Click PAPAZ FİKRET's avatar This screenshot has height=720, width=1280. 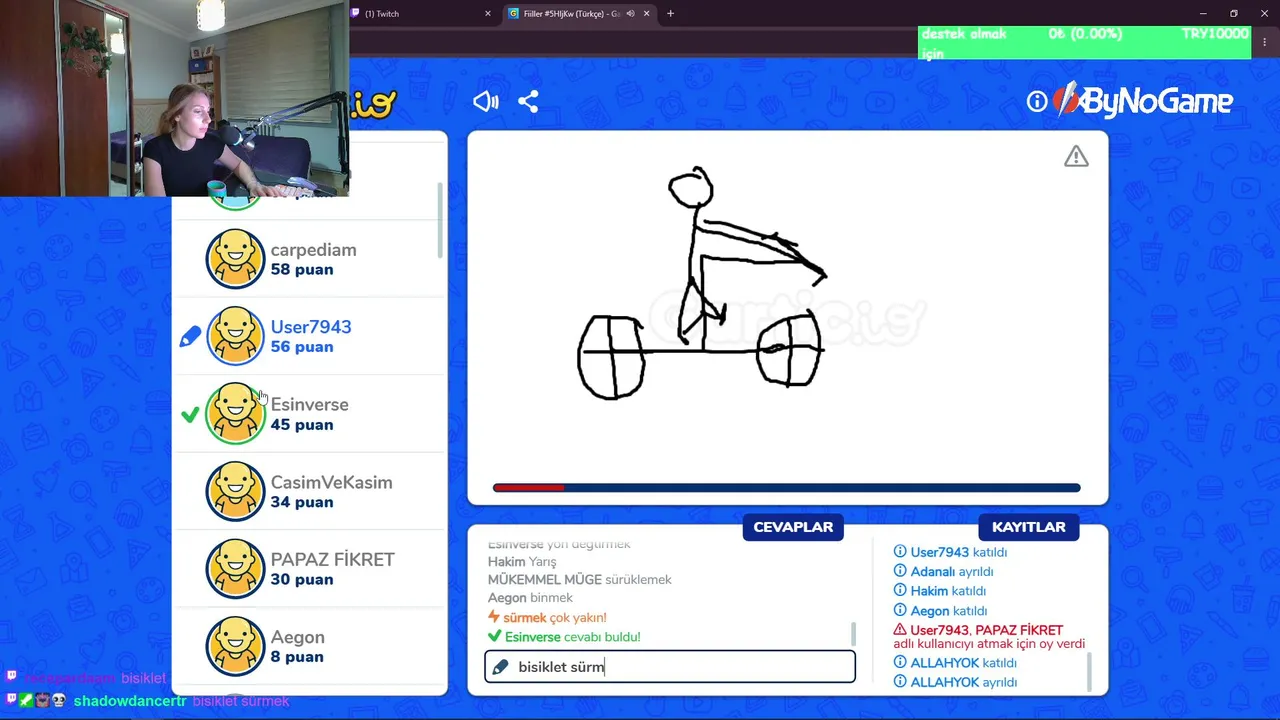click(x=235, y=569)
